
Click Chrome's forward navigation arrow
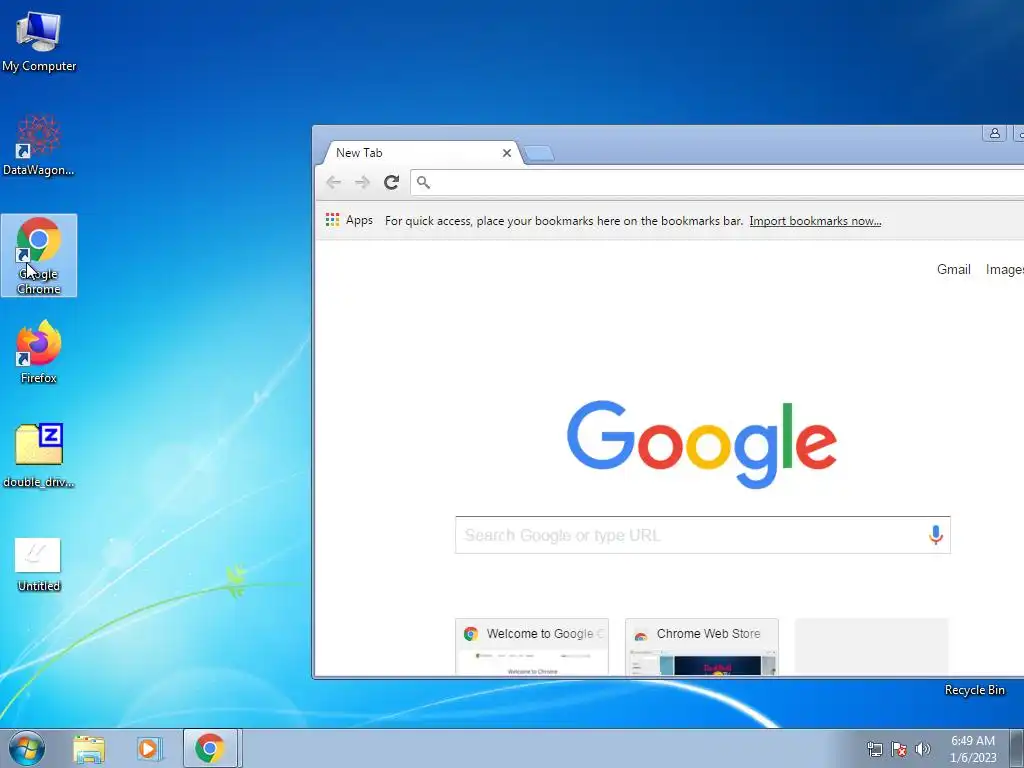pos(362,182)
